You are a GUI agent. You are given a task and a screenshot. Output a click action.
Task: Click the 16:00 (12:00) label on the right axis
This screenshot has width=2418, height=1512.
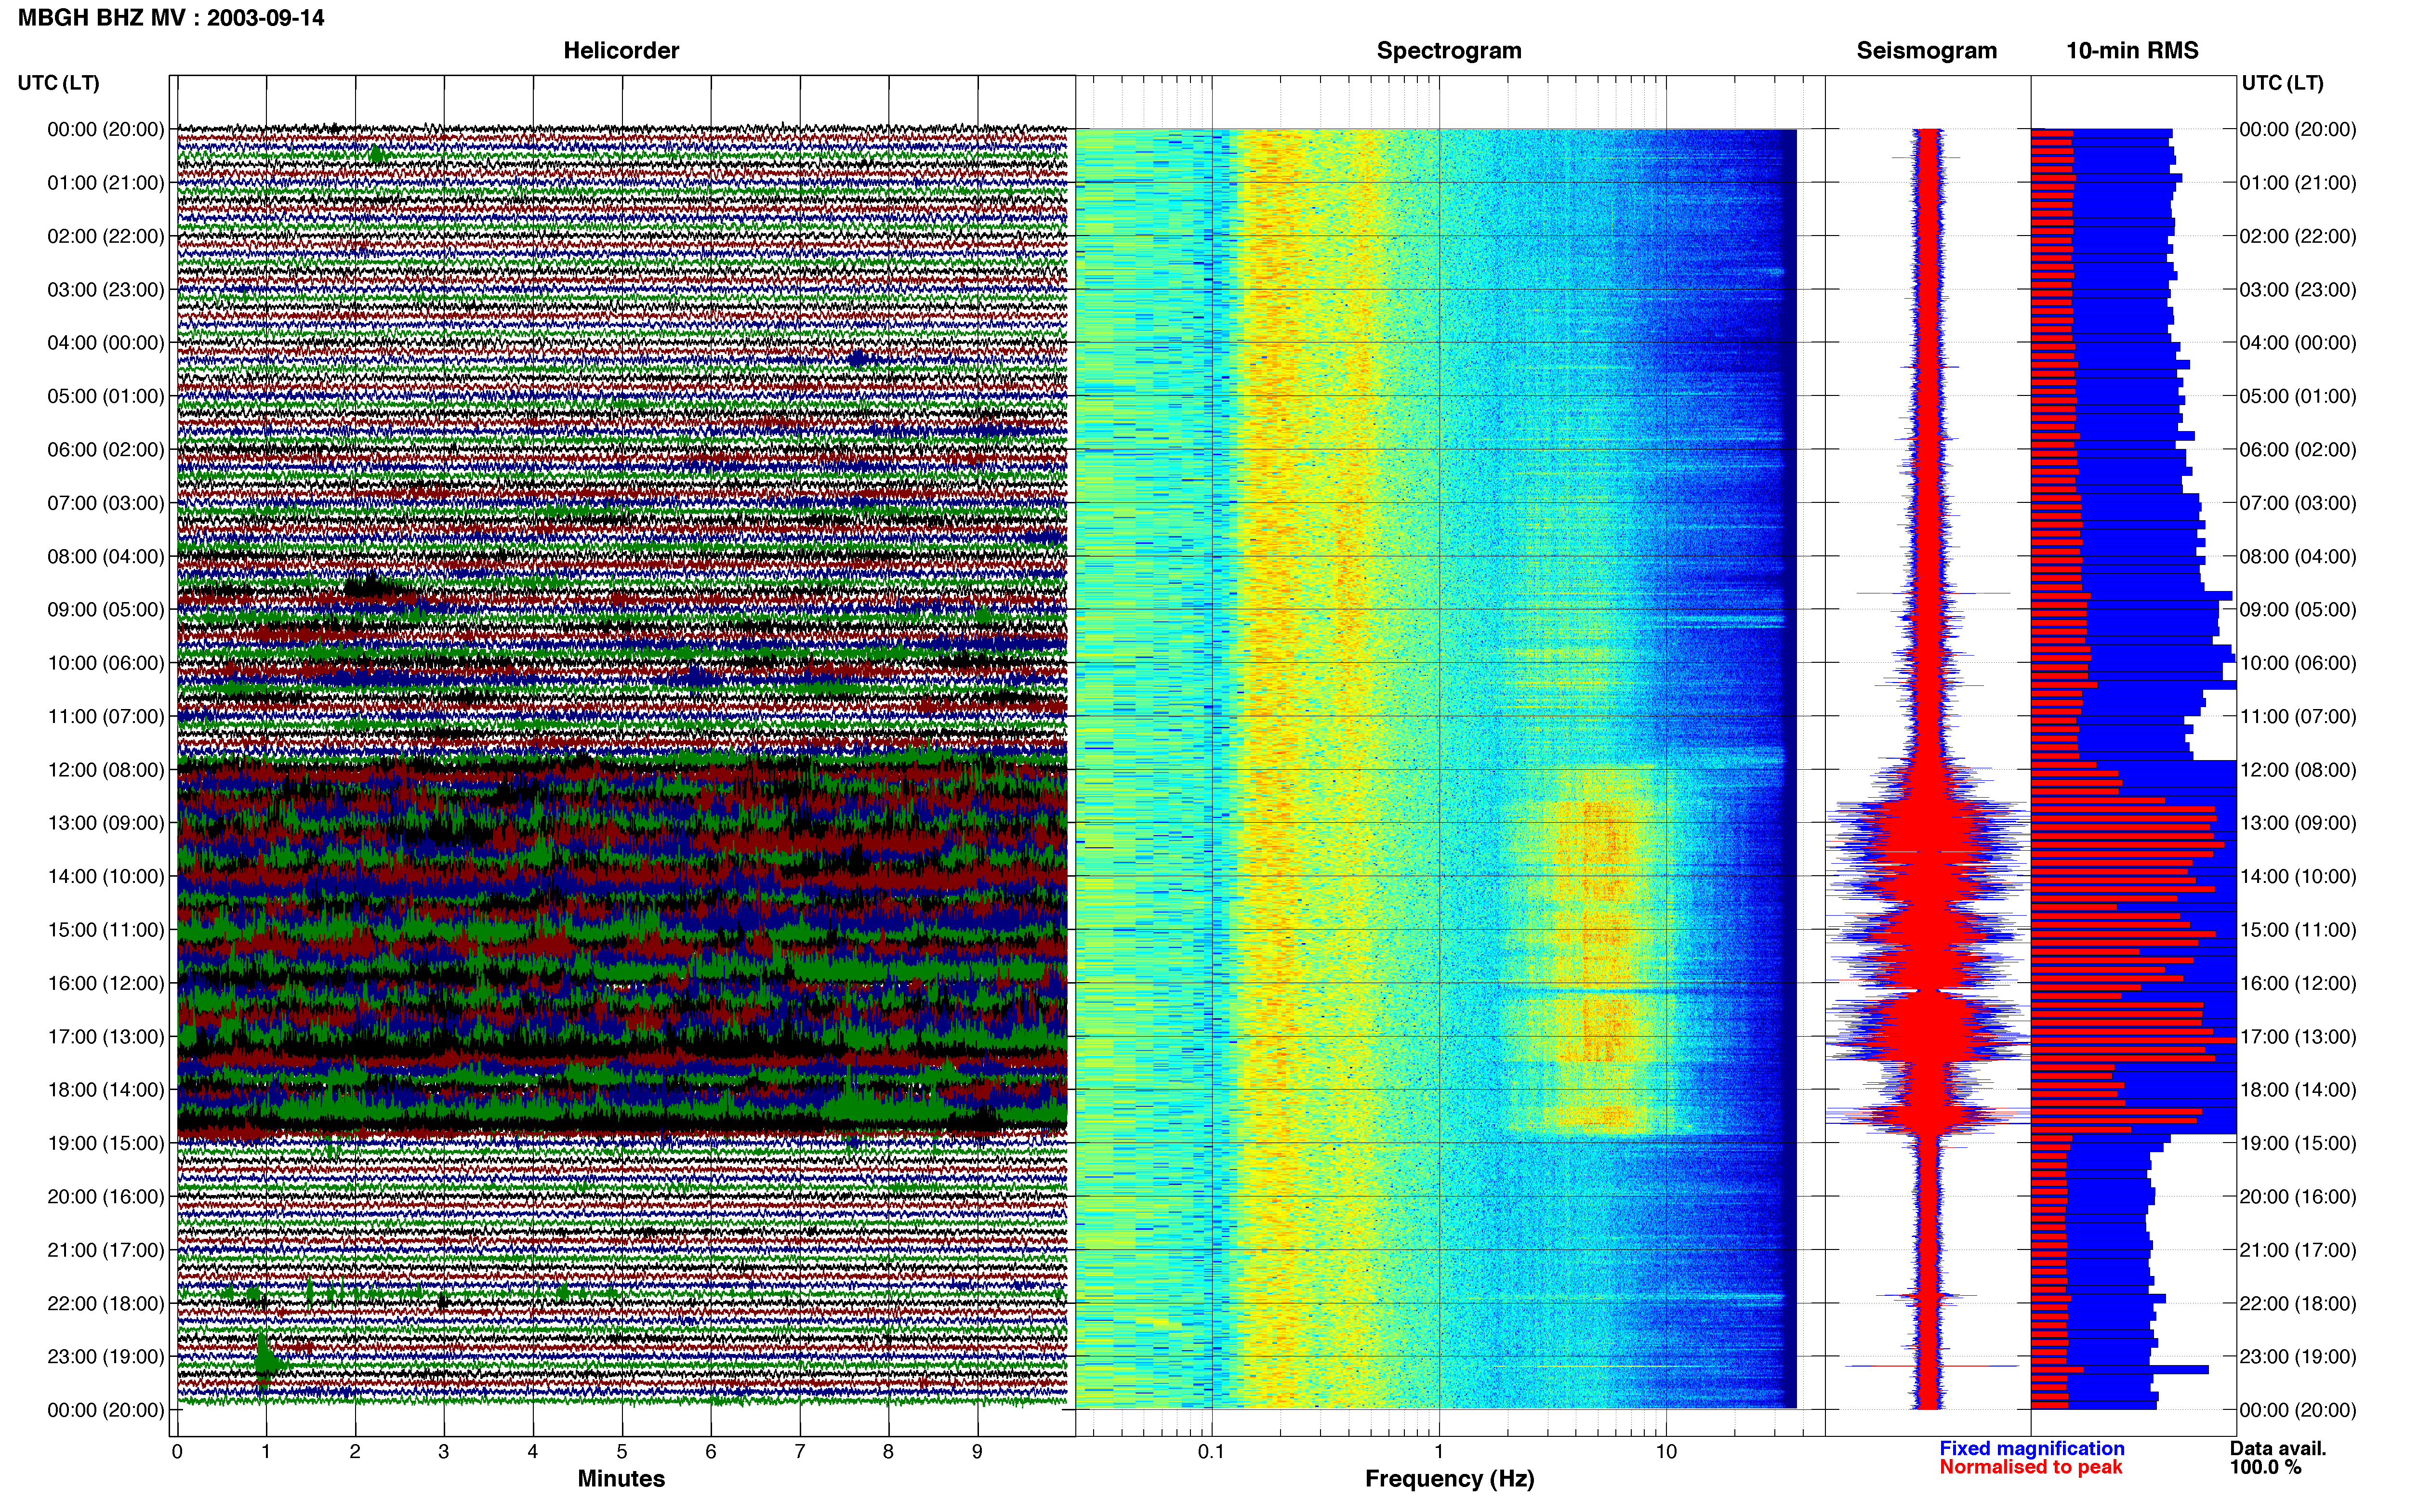[2298, 983]
